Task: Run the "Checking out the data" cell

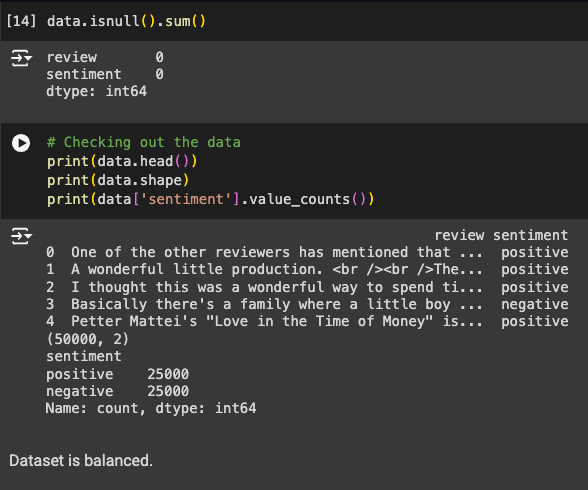Action: (x=21, y=143)
